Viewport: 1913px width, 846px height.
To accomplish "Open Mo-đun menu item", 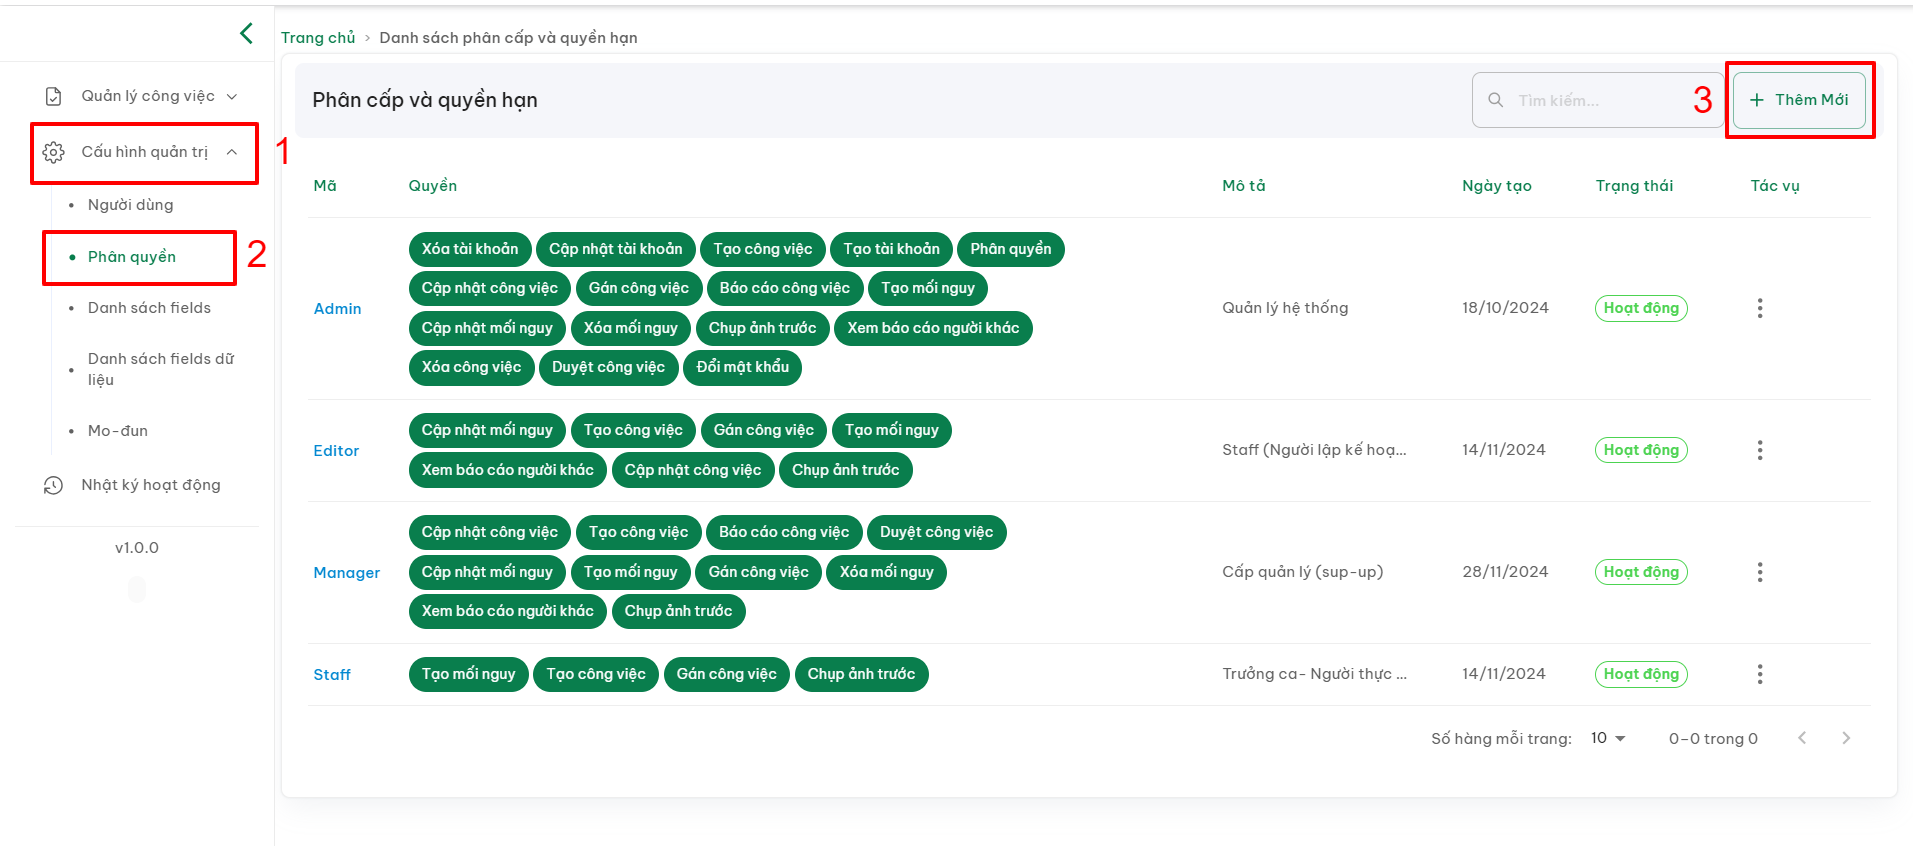I will 118,431.
